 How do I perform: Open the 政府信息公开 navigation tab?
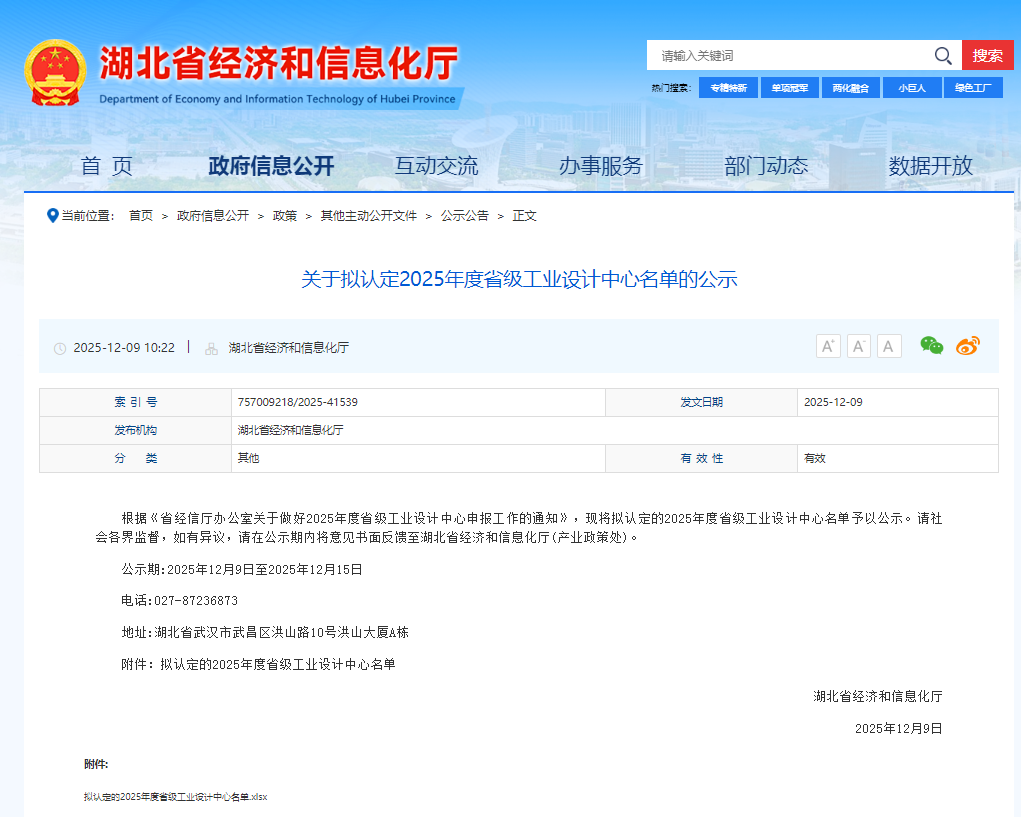tap(271, 166)
